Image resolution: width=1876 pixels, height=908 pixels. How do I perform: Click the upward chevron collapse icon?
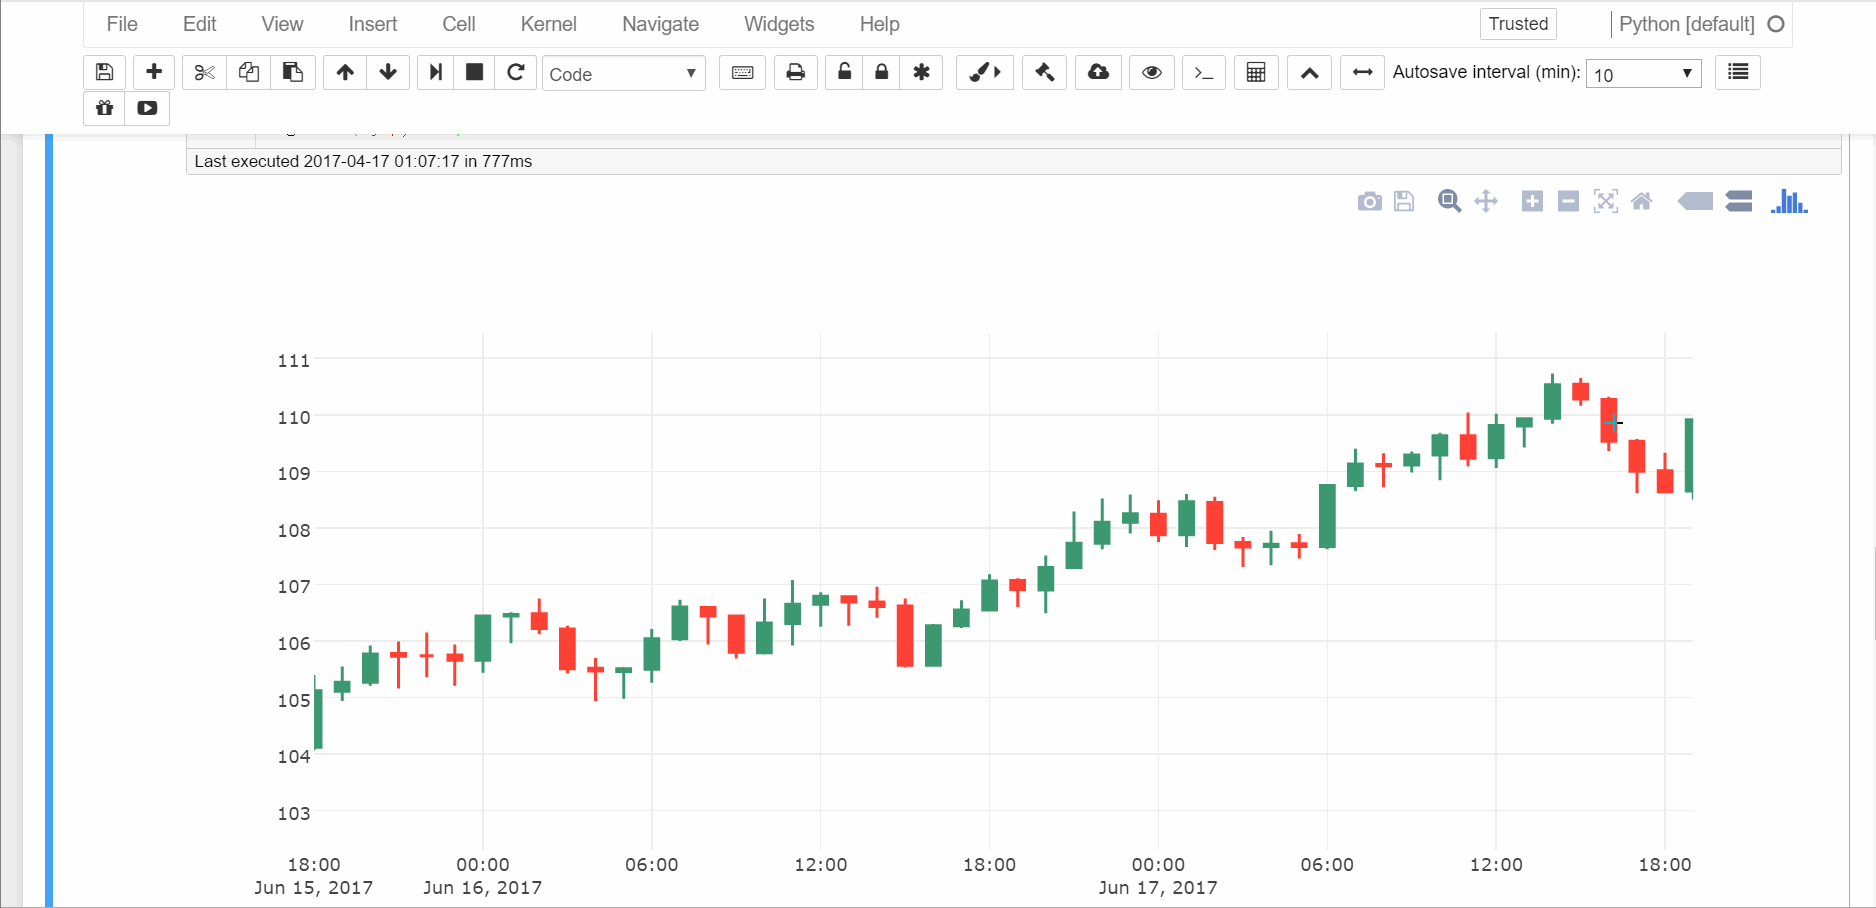pyautogui.click(x=1309, y=72)
